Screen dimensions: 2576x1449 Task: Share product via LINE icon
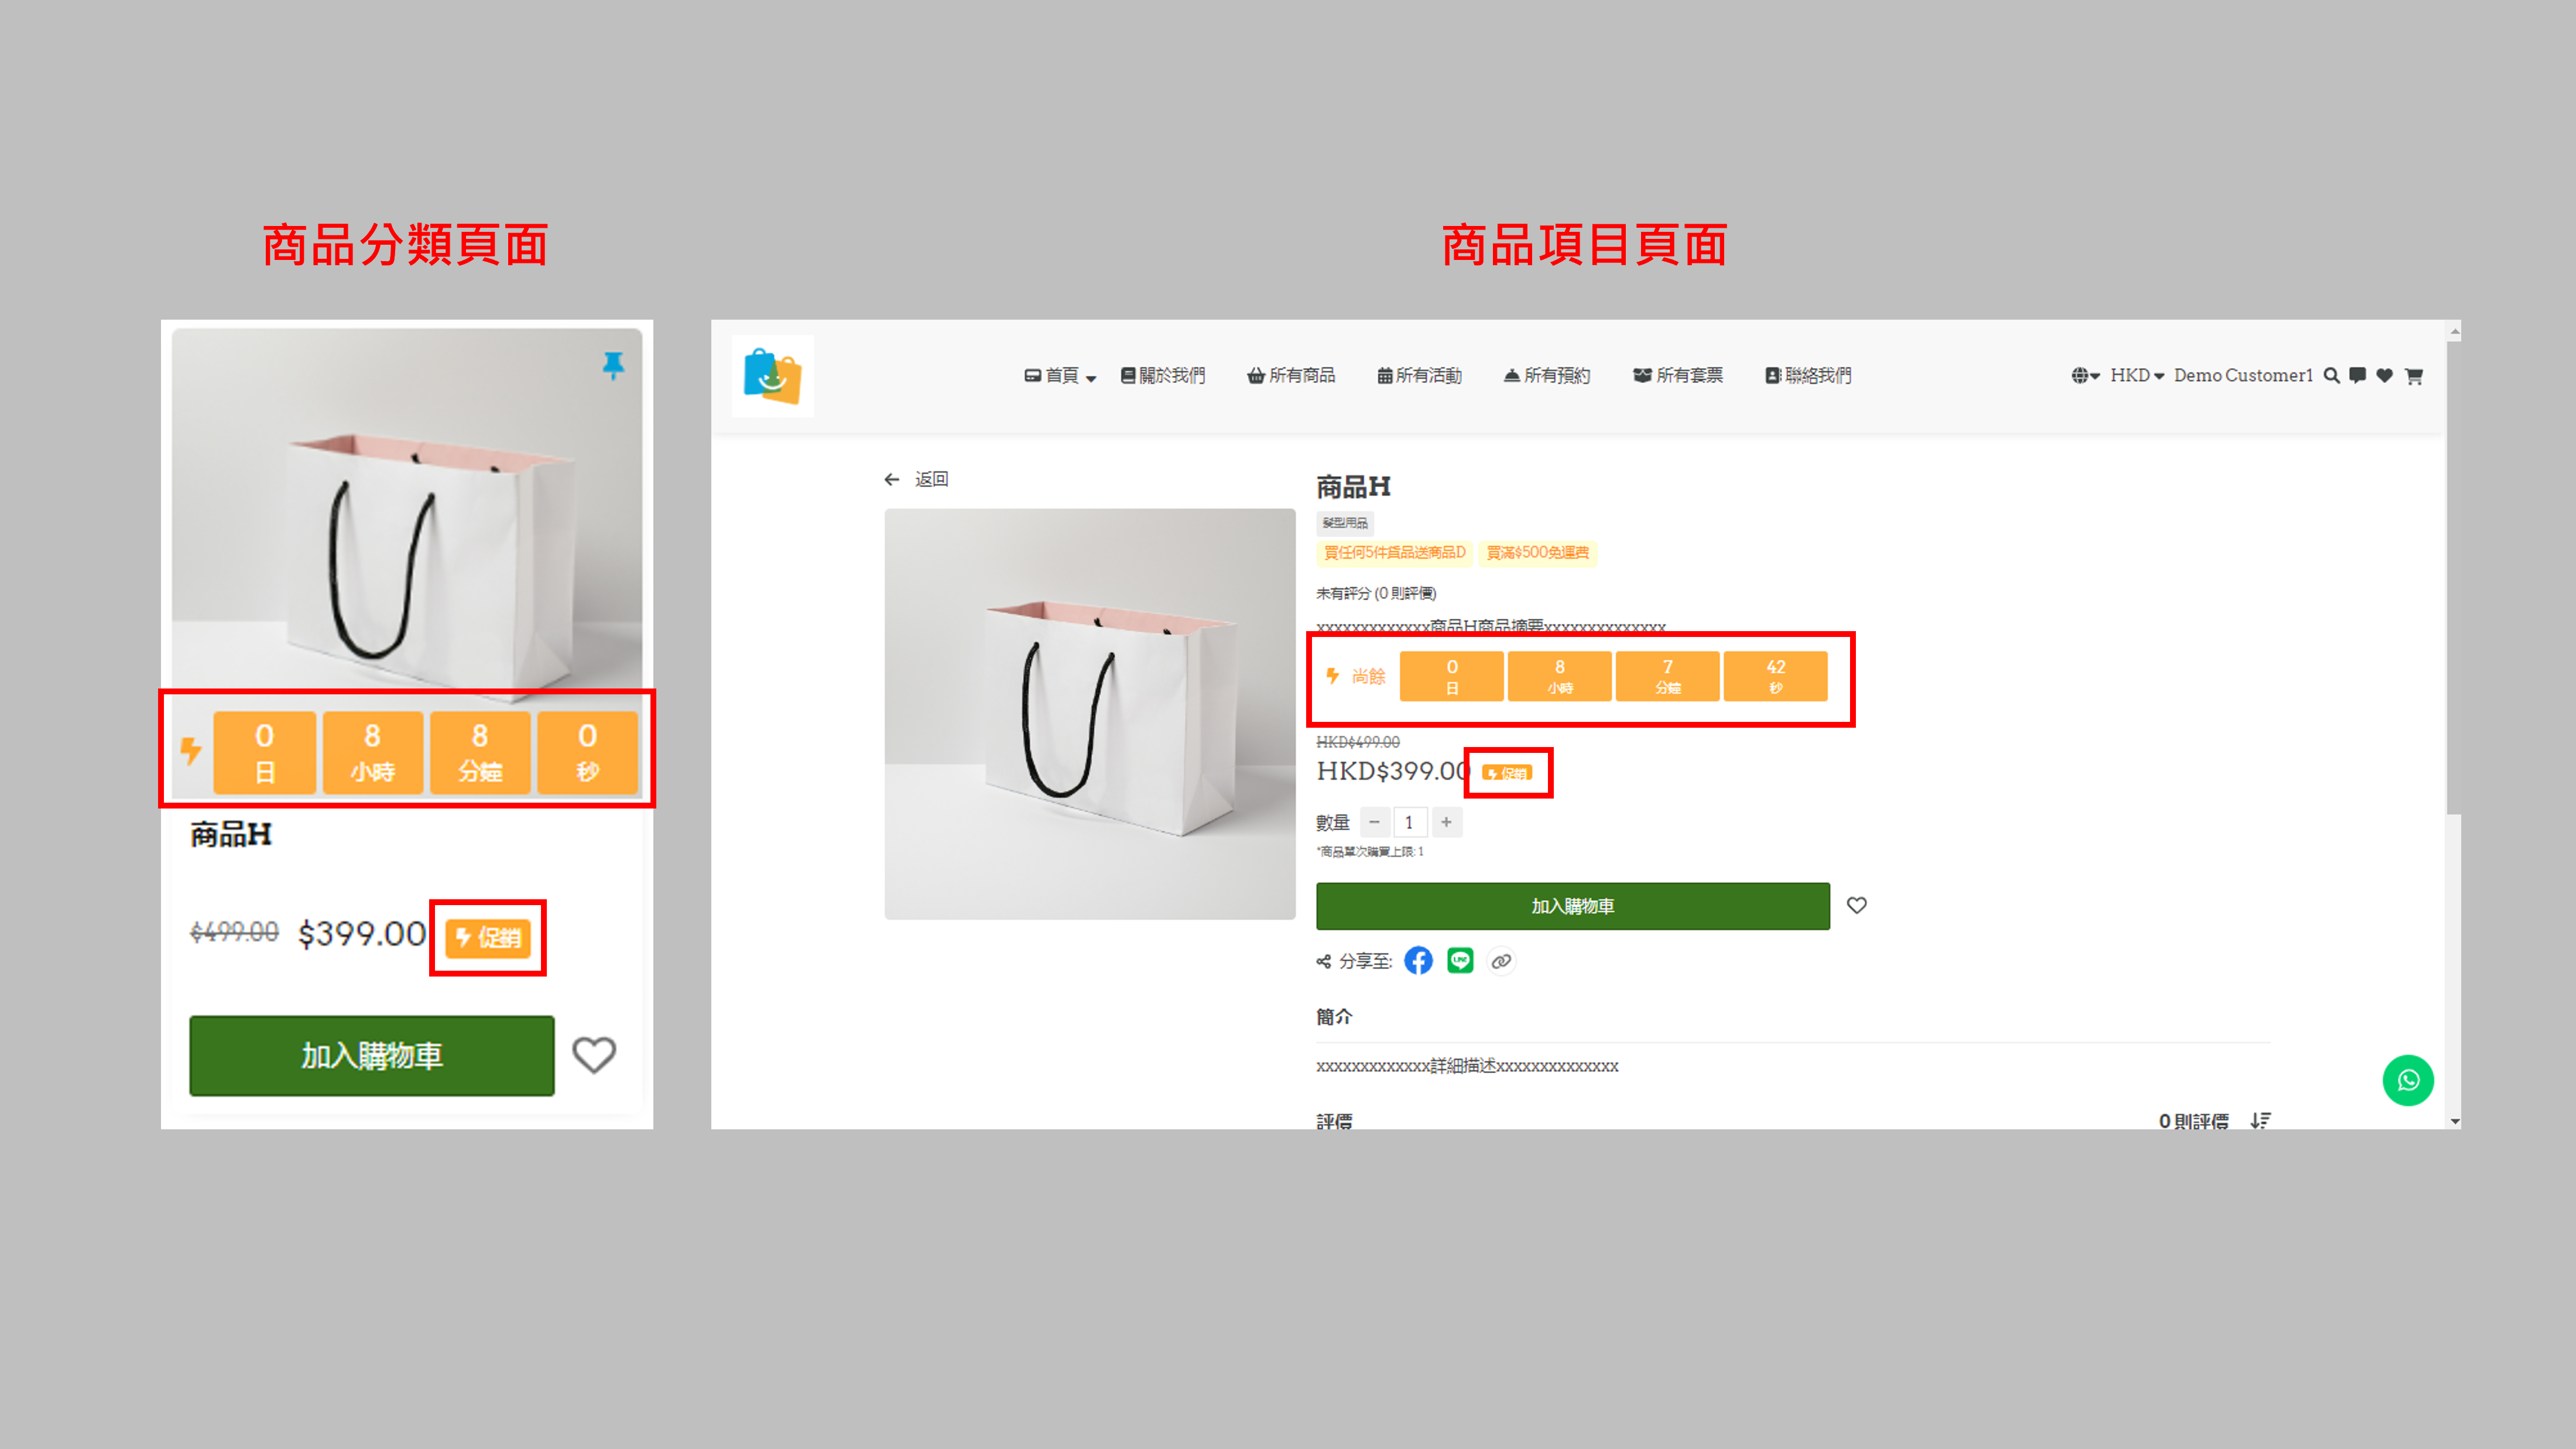coord(1460,961)
